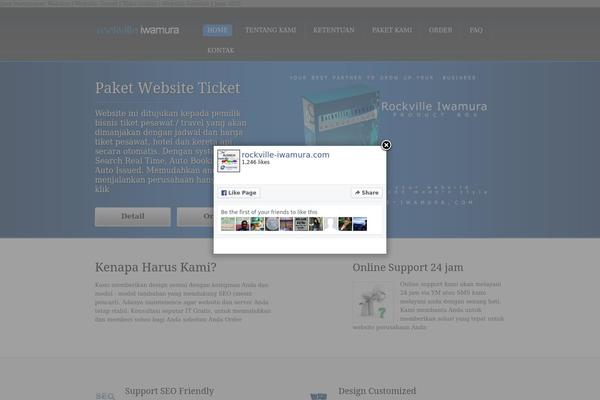
Task: Open the ORDER menu item
Action: point(440,30)
